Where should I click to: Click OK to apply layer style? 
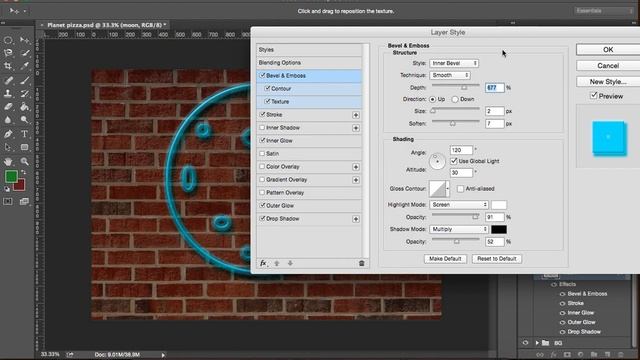(608, 49)
